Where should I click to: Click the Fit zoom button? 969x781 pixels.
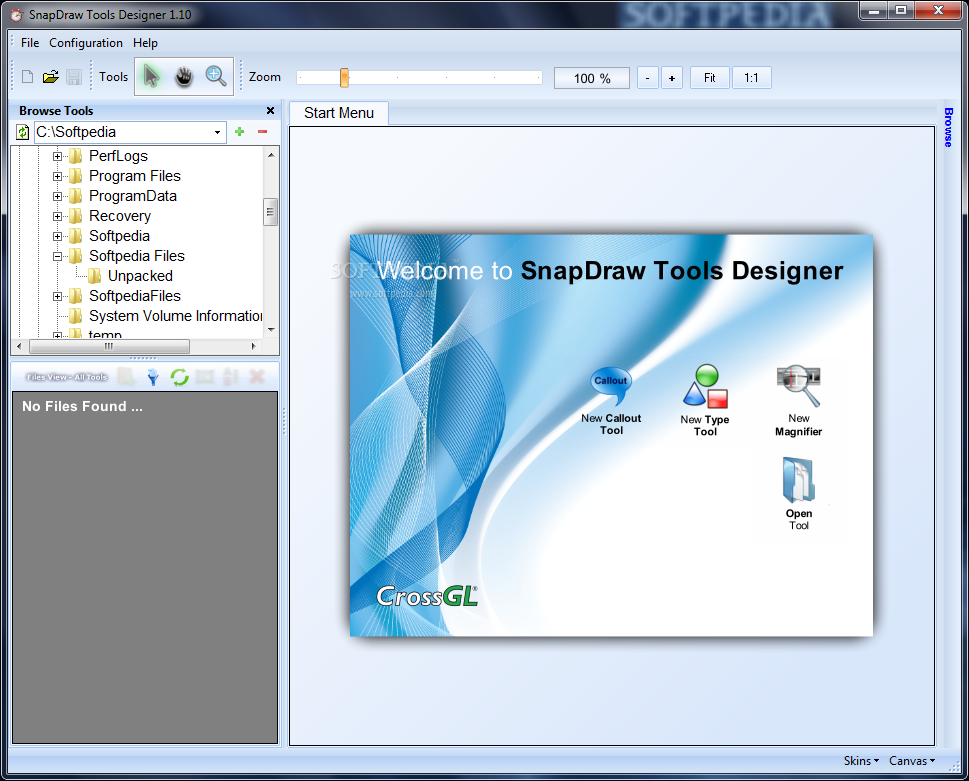709,78
